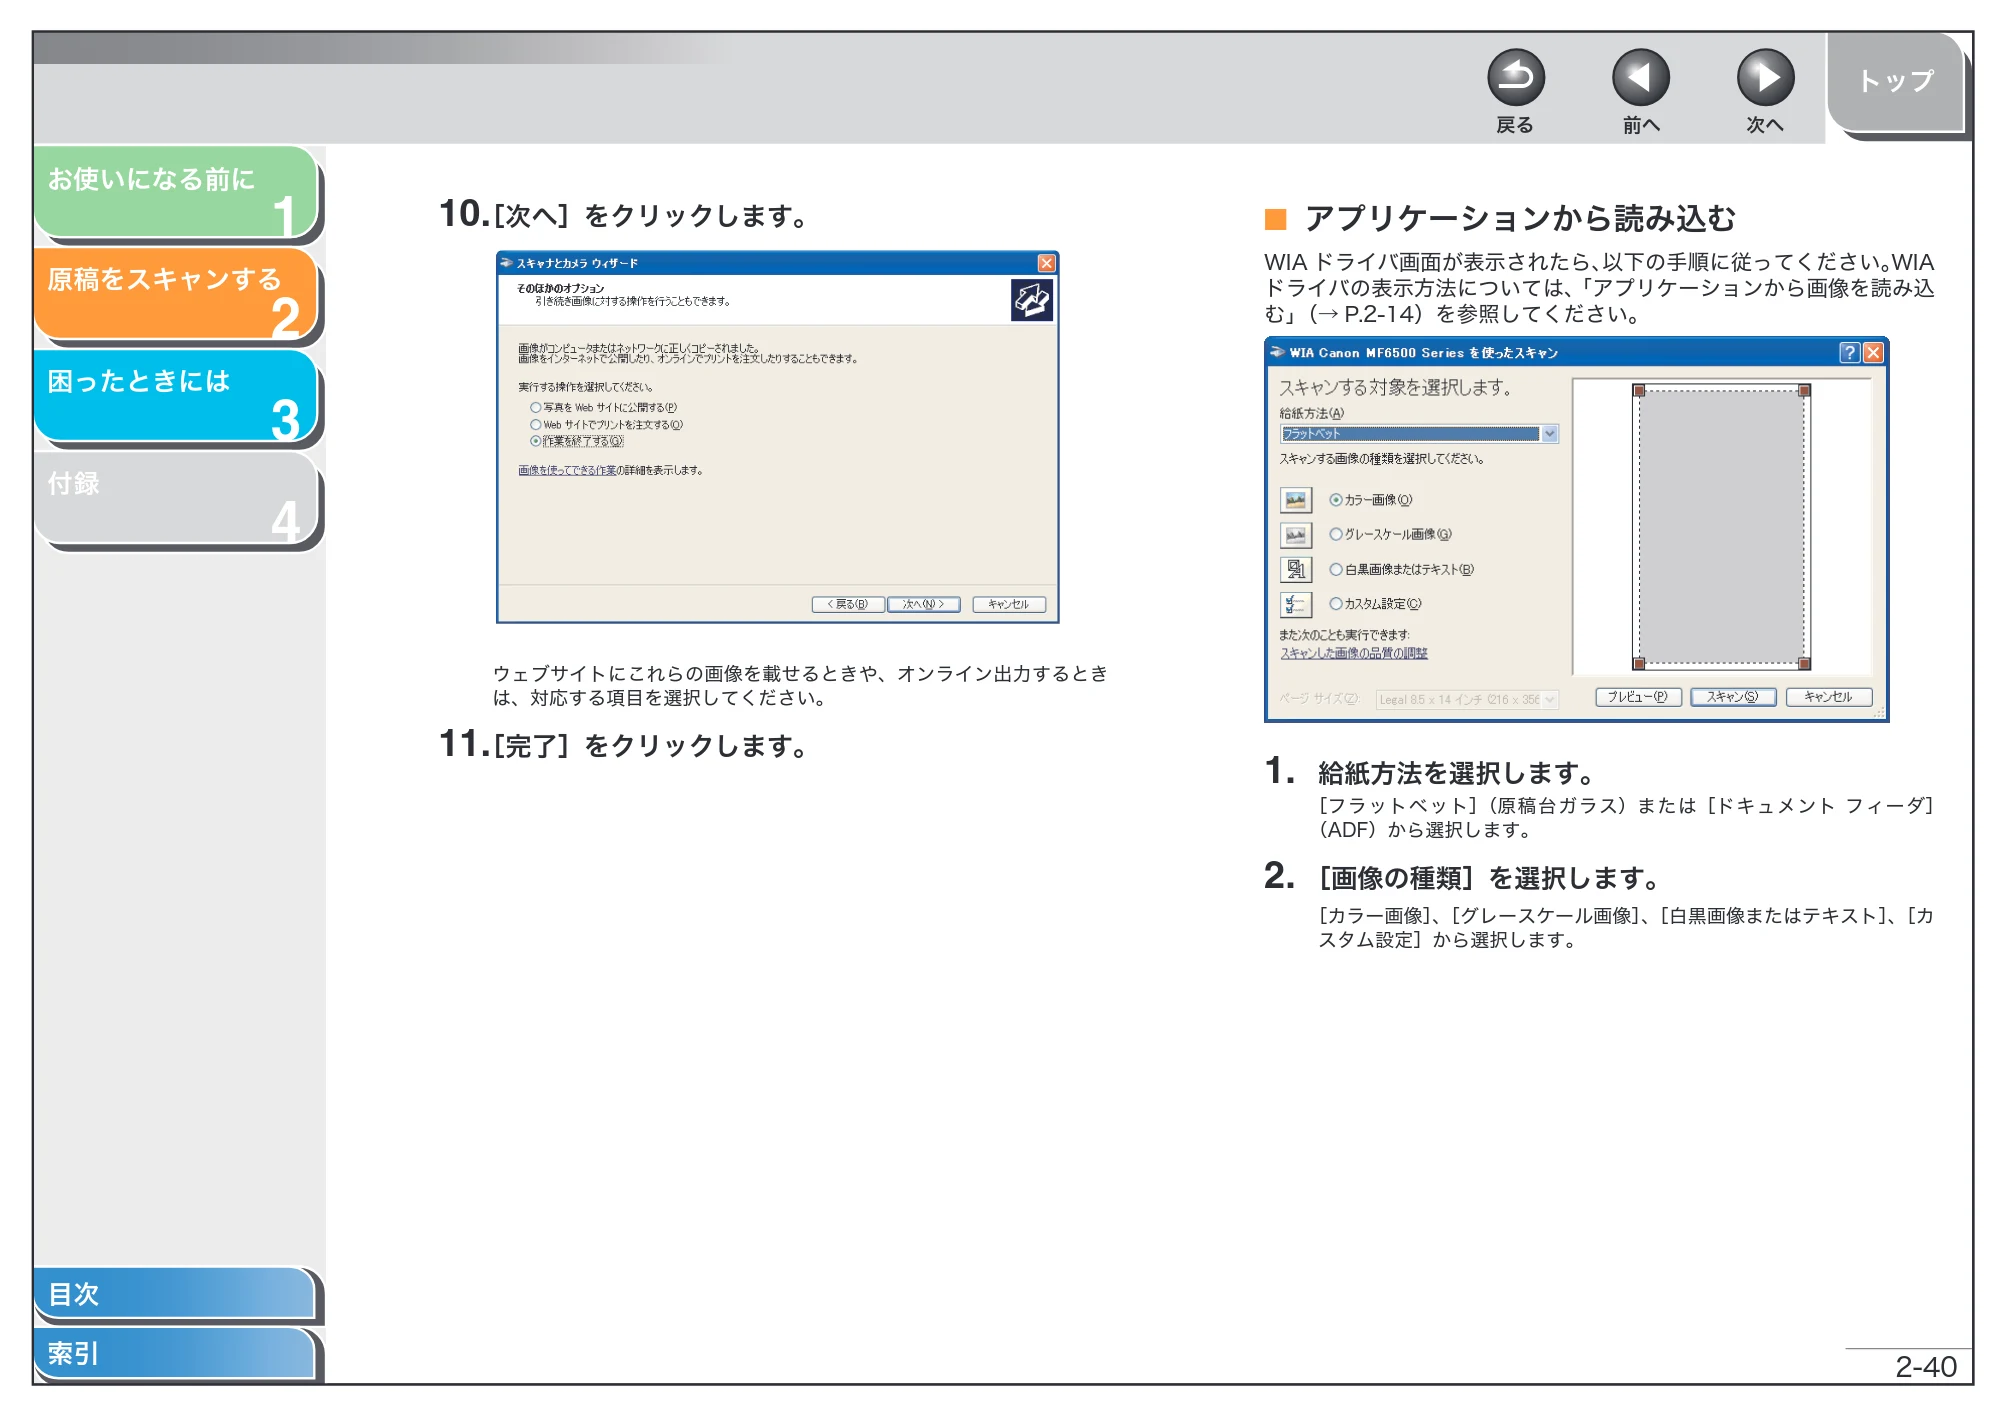The height and width of the screenshot is (1415, 2000).
Task: Select 写真を Web サイトに公開する radio option
Action: coord(536,408)
